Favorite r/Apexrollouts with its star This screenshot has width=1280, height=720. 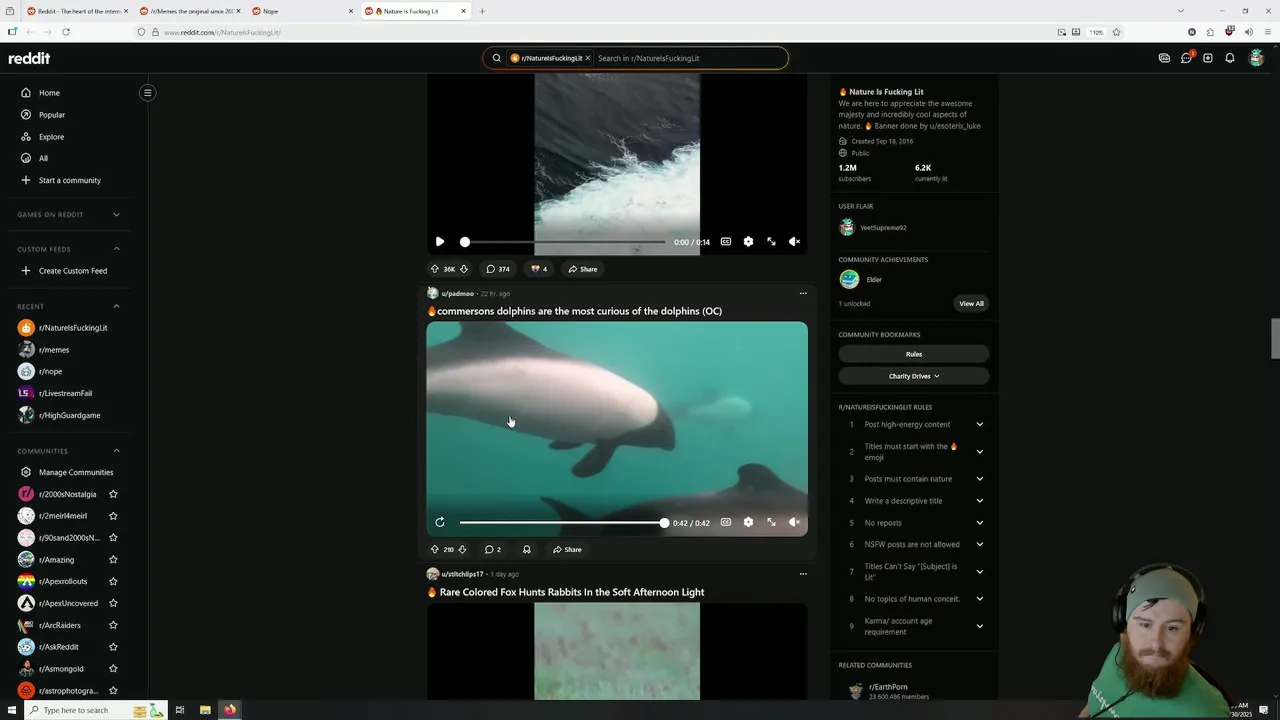(x=113, y=581)
